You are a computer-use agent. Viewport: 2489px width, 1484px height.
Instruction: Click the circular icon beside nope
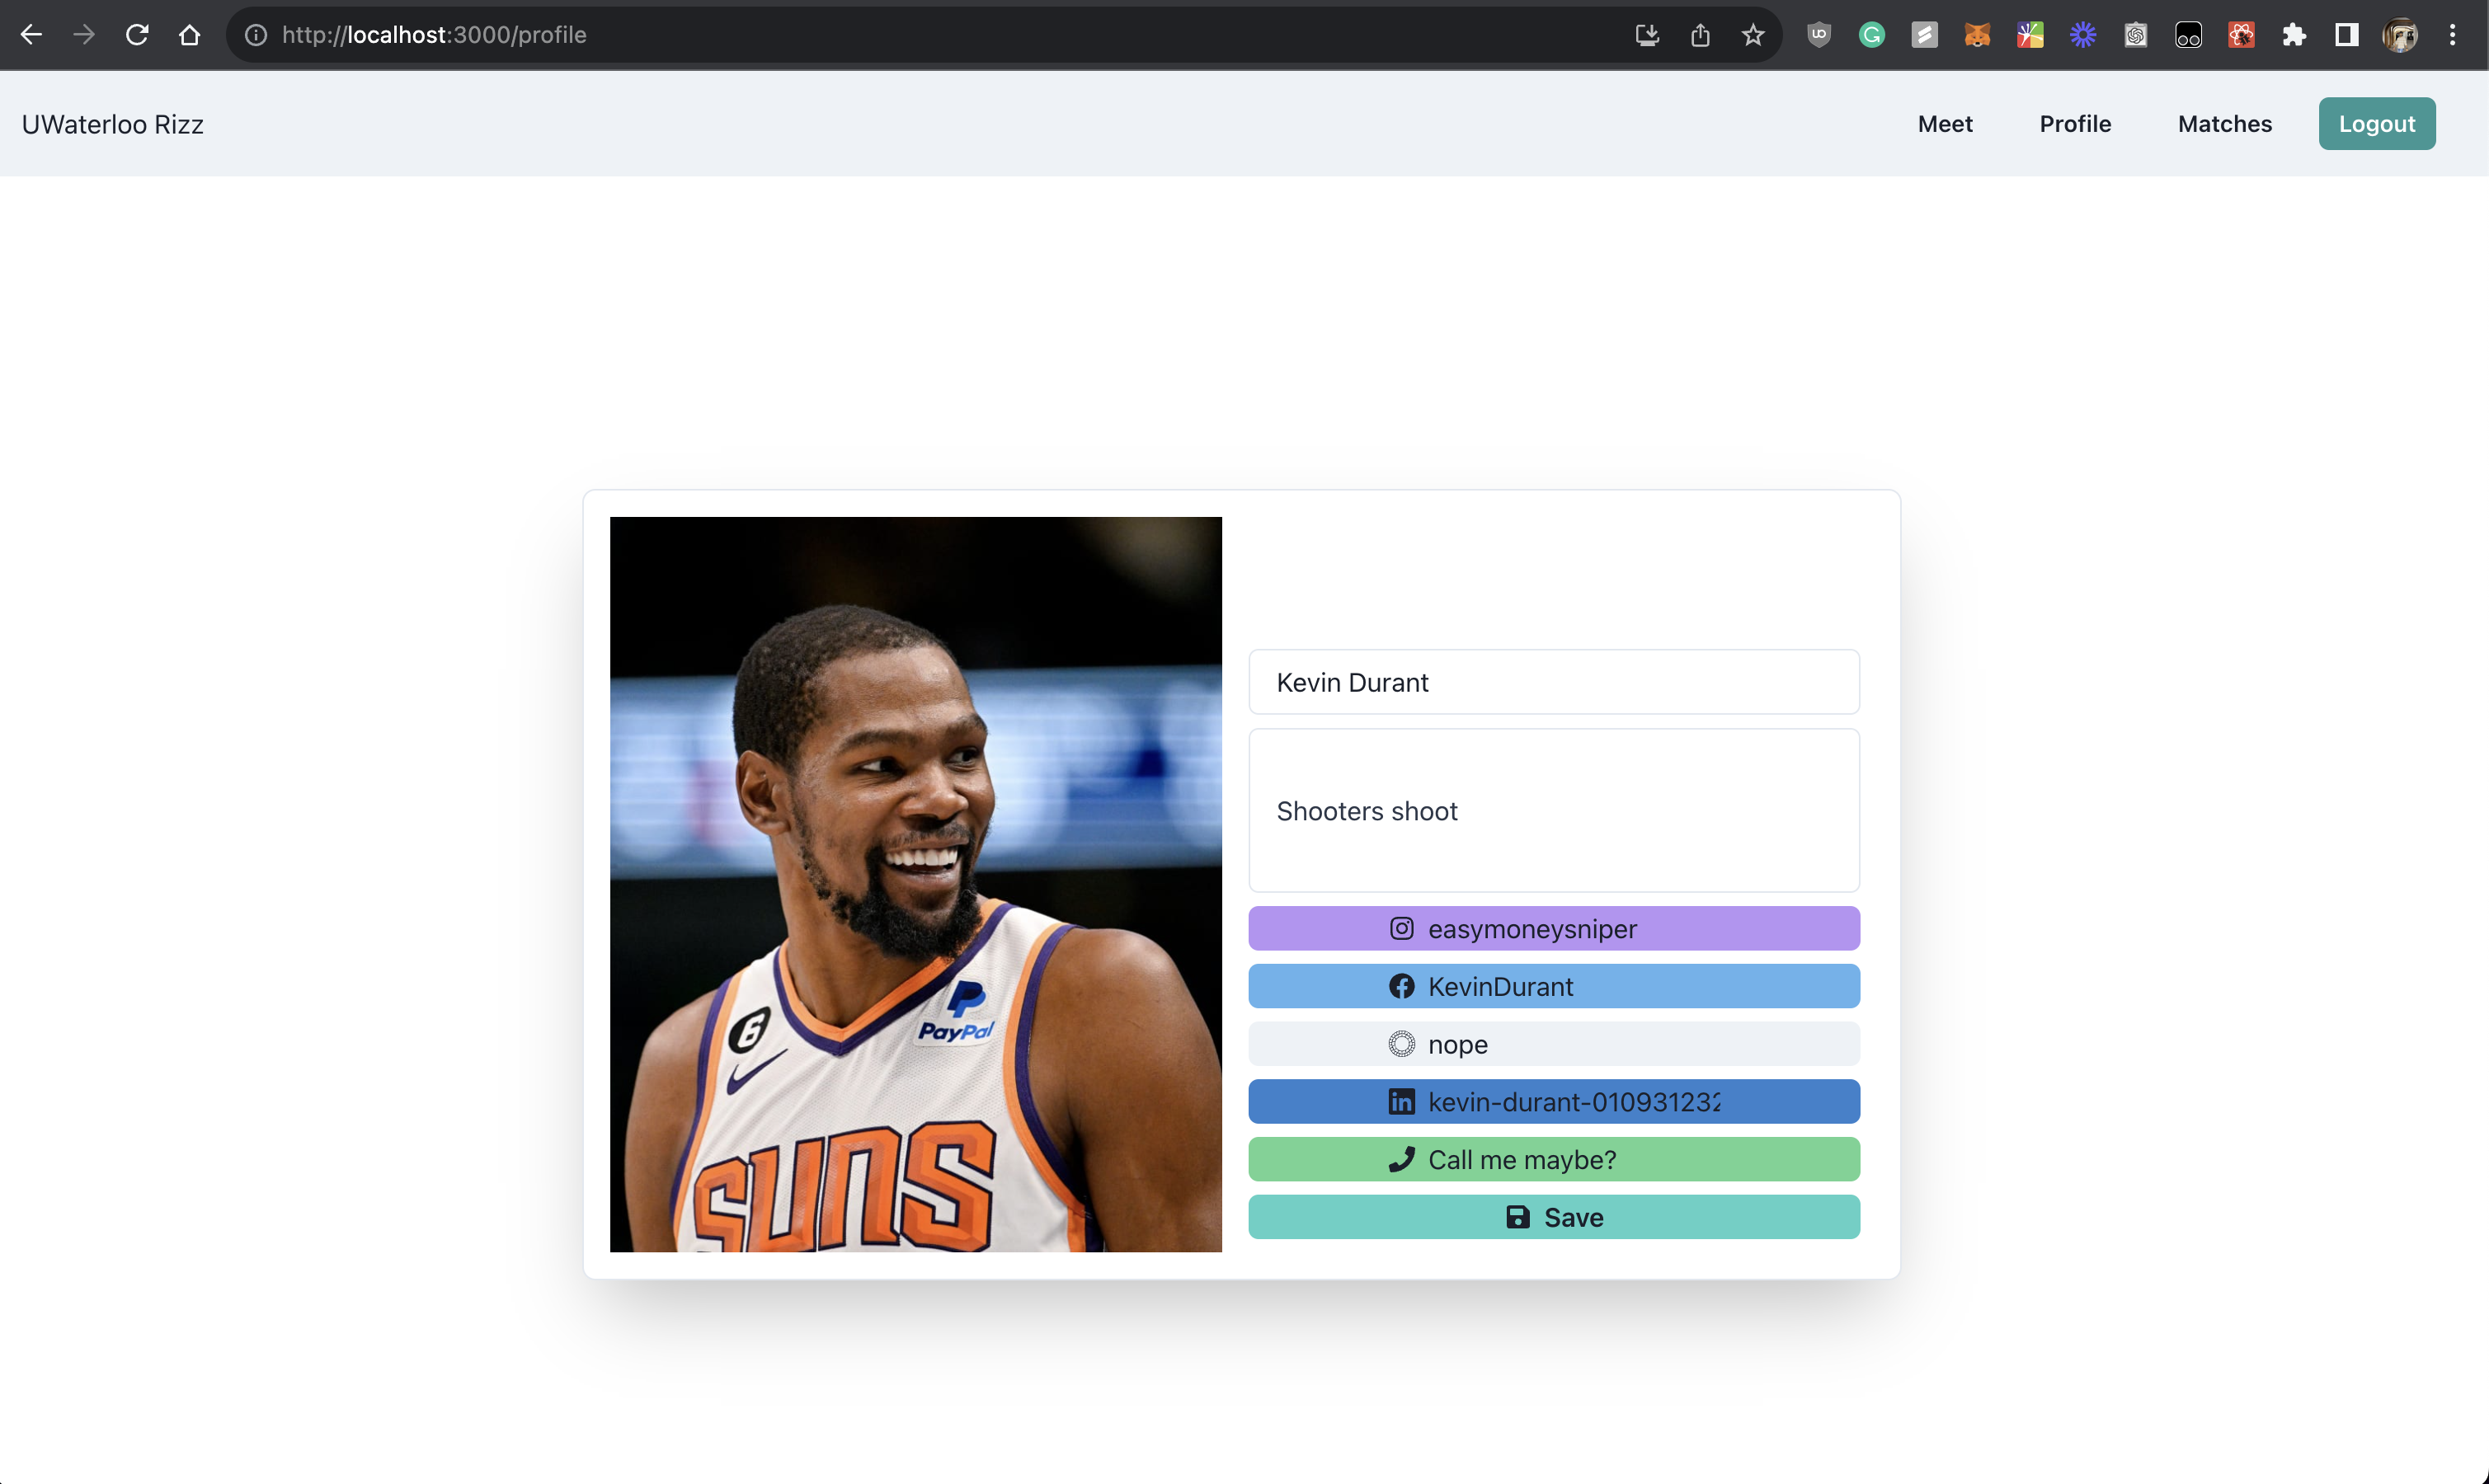1401,1044
